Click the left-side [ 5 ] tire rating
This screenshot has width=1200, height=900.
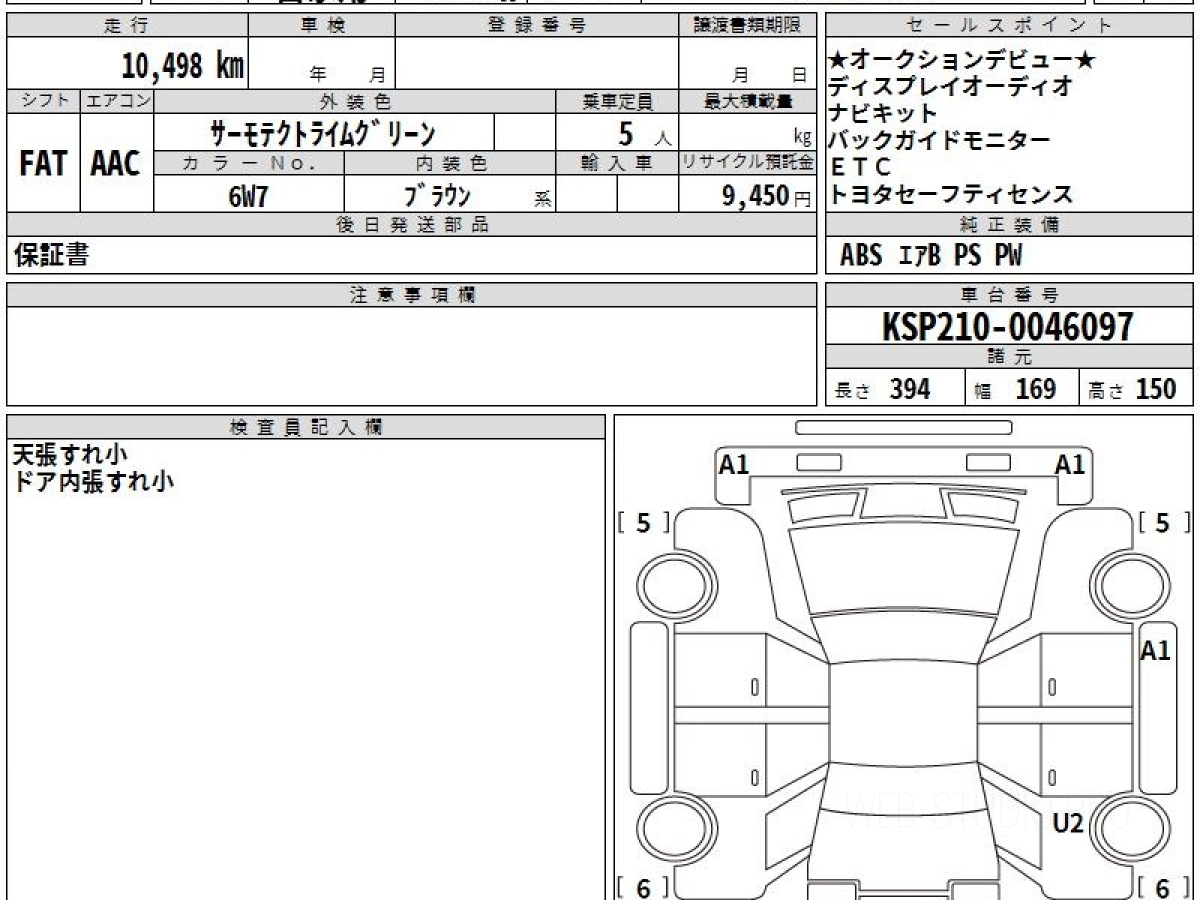point(643,522)
